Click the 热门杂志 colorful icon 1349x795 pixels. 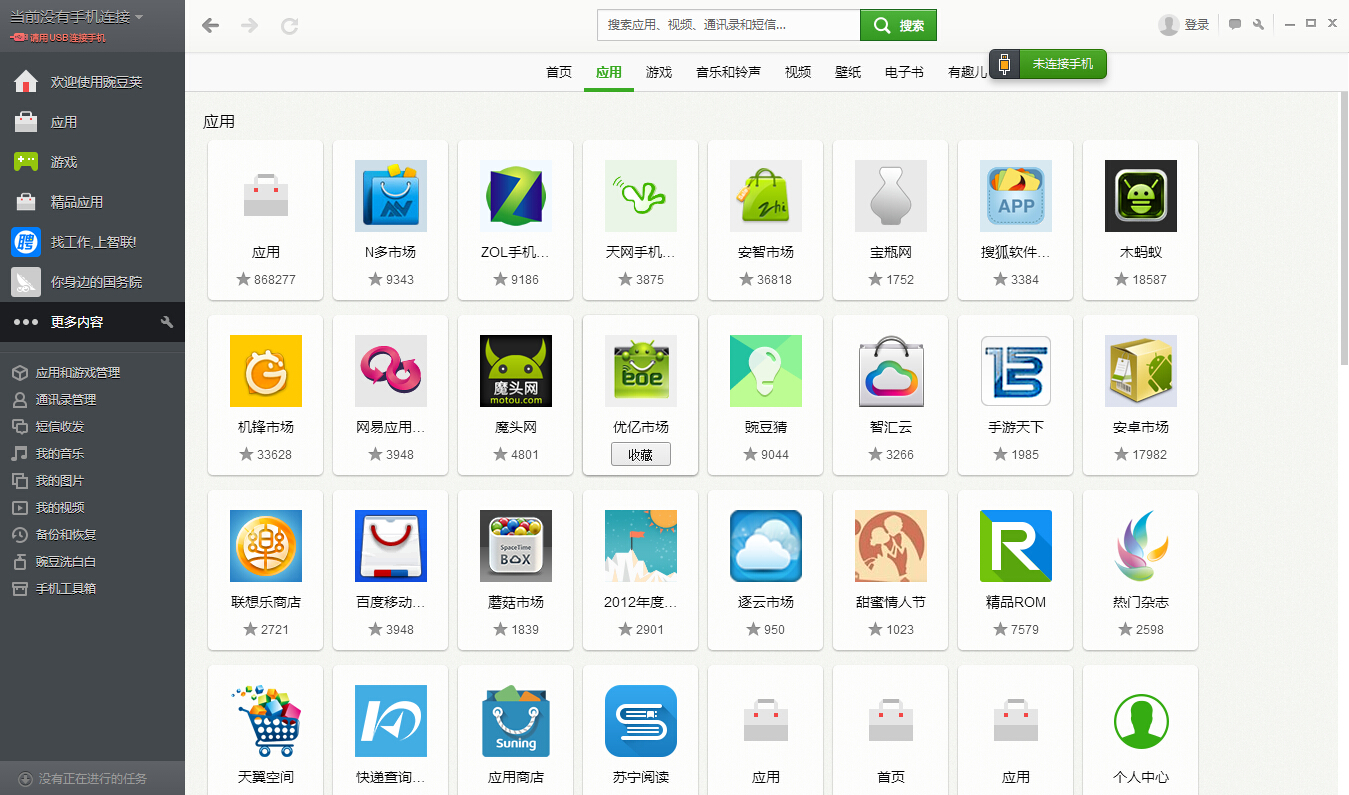point(1140,546)
